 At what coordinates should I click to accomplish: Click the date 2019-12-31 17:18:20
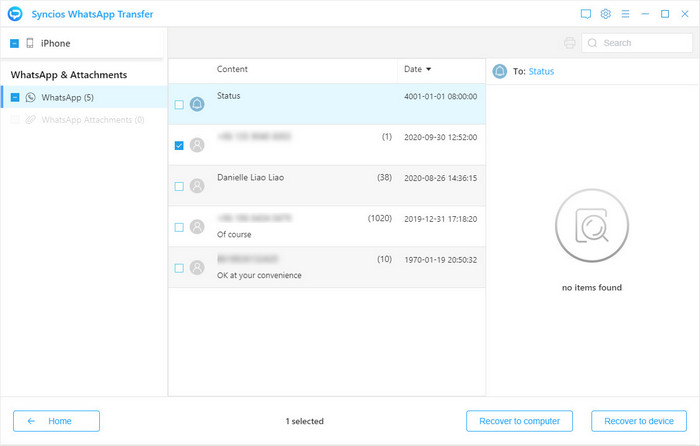click(x=440, y=219)
